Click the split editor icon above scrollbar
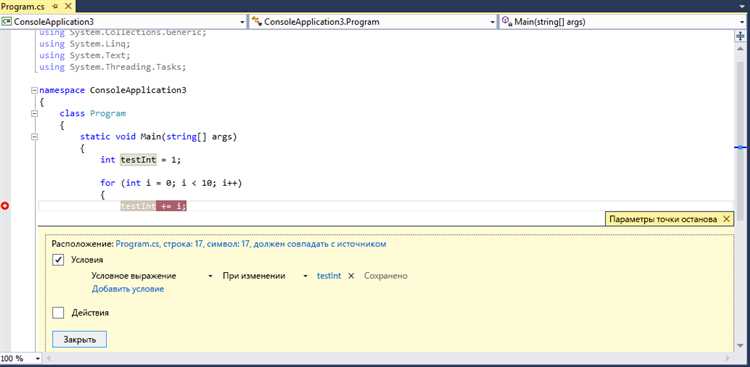750x367 pixels. point(740,36)
